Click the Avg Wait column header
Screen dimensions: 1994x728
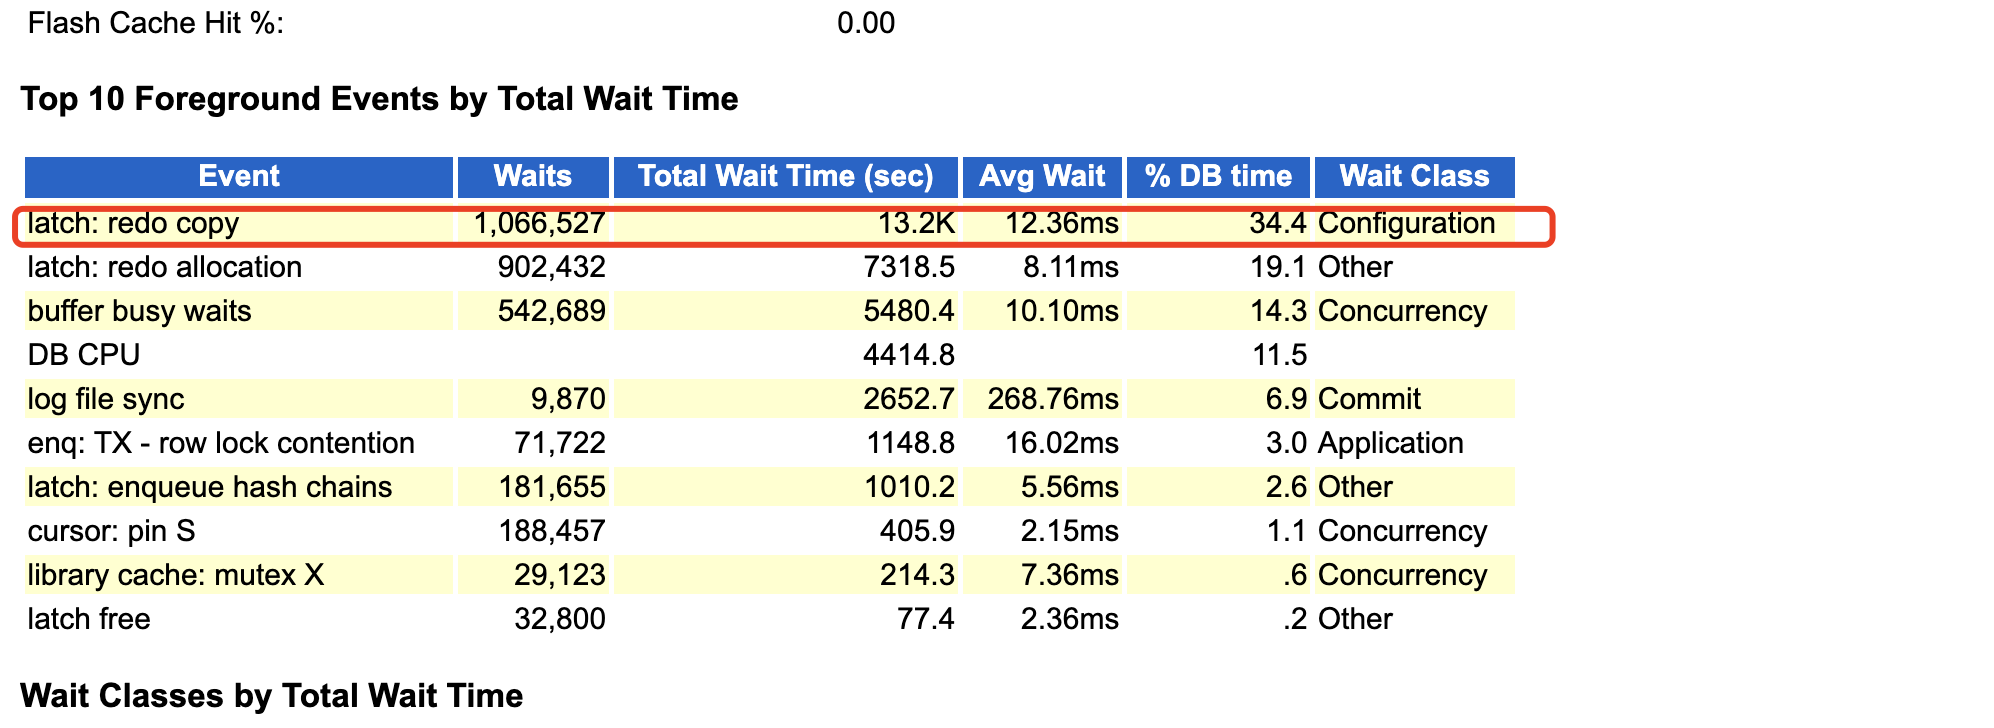pyautogui.click(x=1042, y=177)
